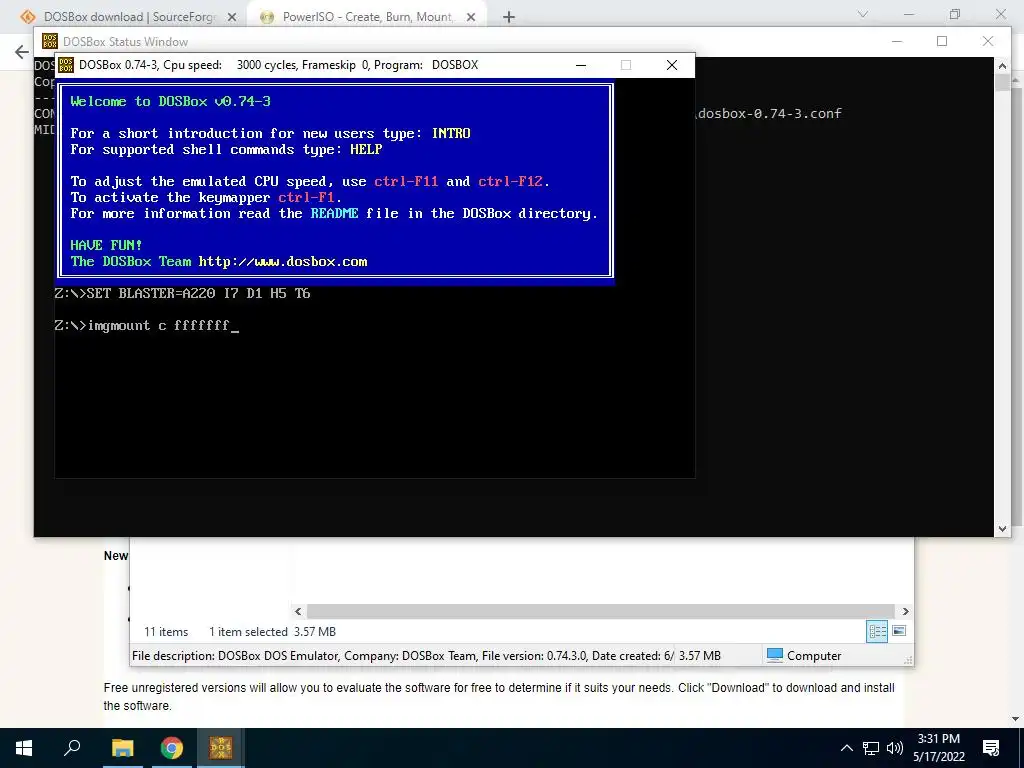Click the HELP command text

[x=366, y=150]
